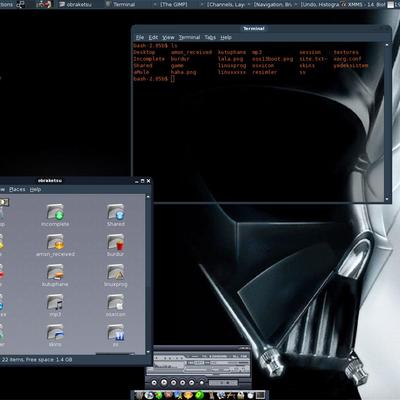Image resolution: width=400 pixels, height=400 pixels.
Task: Switch to XMMS in the taskbar
Action: (x=363, y=4)
